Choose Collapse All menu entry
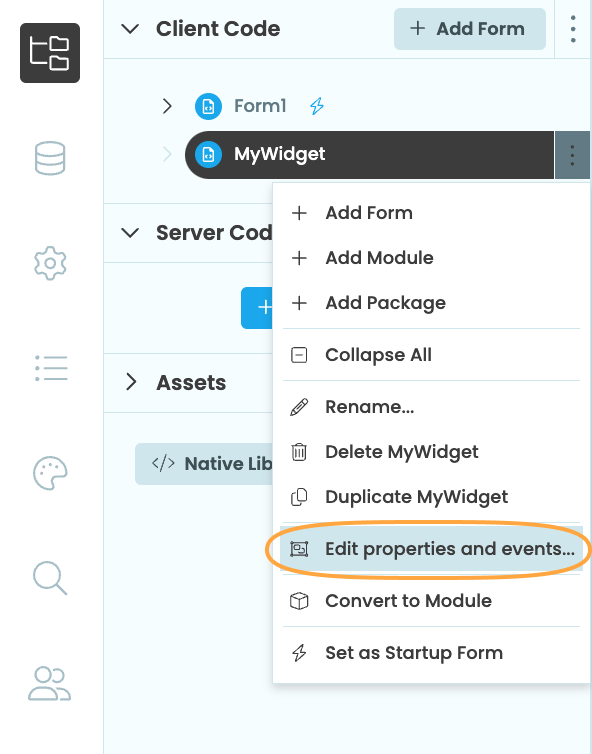Image resolution: width=592 pixels, height=754 pixels. pos(431,355)
